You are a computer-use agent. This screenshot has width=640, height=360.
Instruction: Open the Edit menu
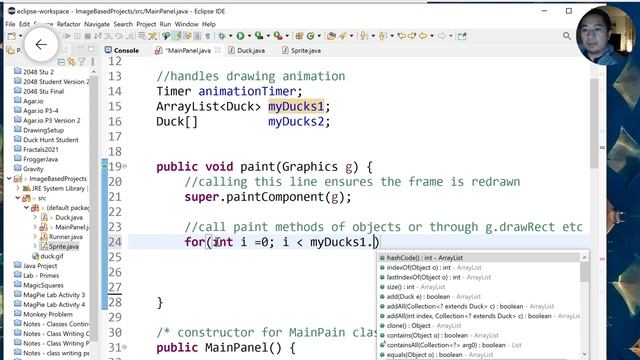pos(24,24)
